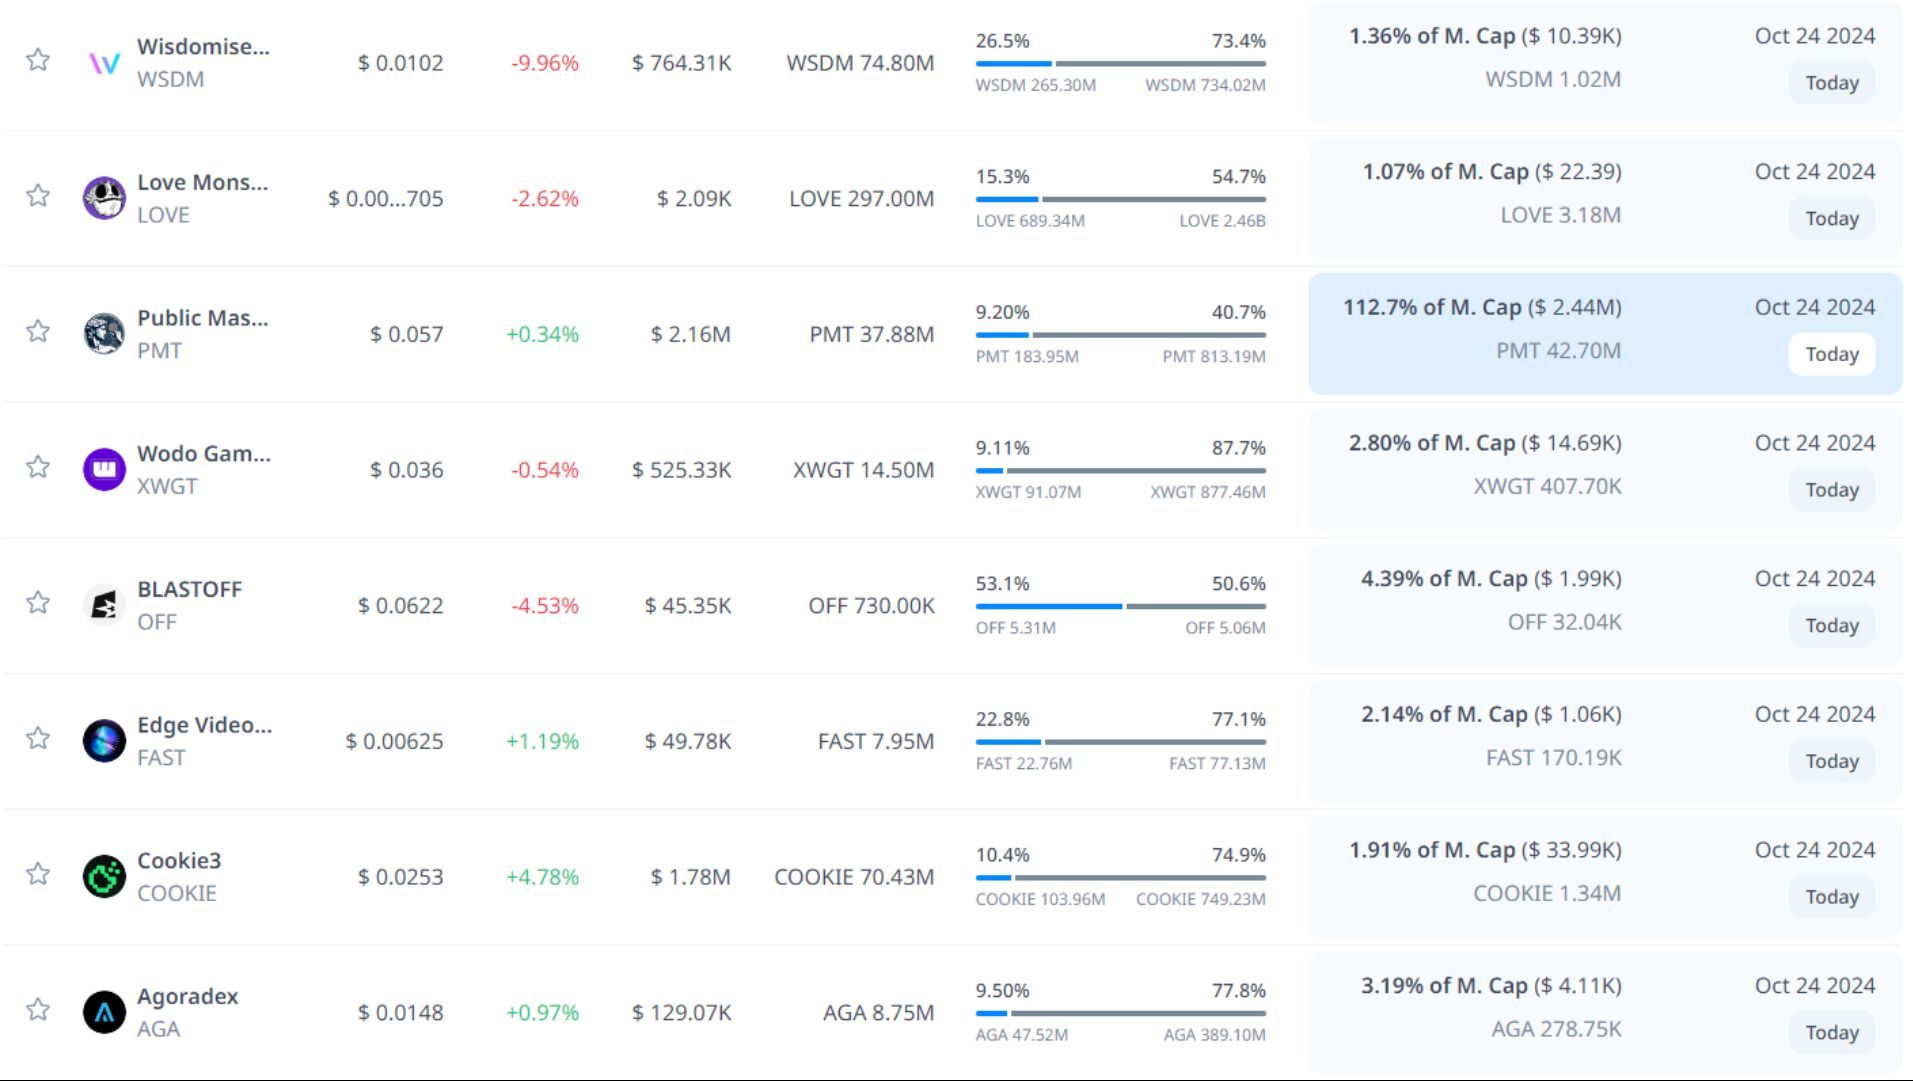Open the Public Masterpiece PMT logo
Viewport: 1913px width, 1081px height.
[x=104, y=334]
